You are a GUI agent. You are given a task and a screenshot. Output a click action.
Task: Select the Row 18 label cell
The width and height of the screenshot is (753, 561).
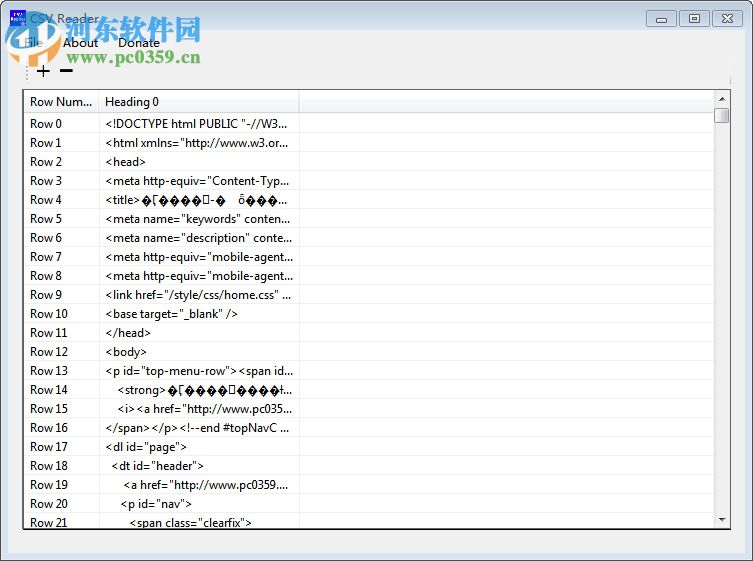click(62, 466)
